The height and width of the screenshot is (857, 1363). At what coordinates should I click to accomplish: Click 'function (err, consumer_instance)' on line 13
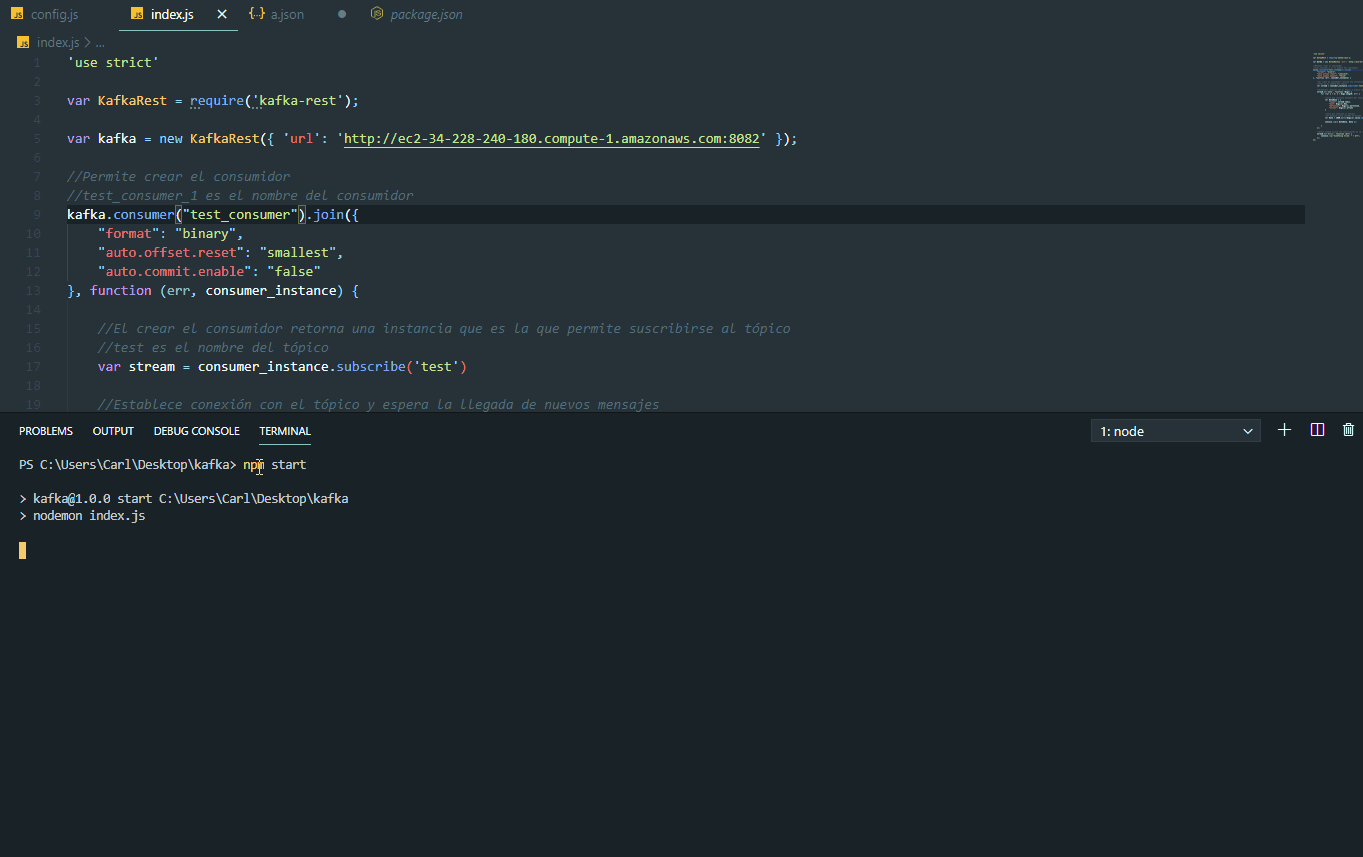216,291
